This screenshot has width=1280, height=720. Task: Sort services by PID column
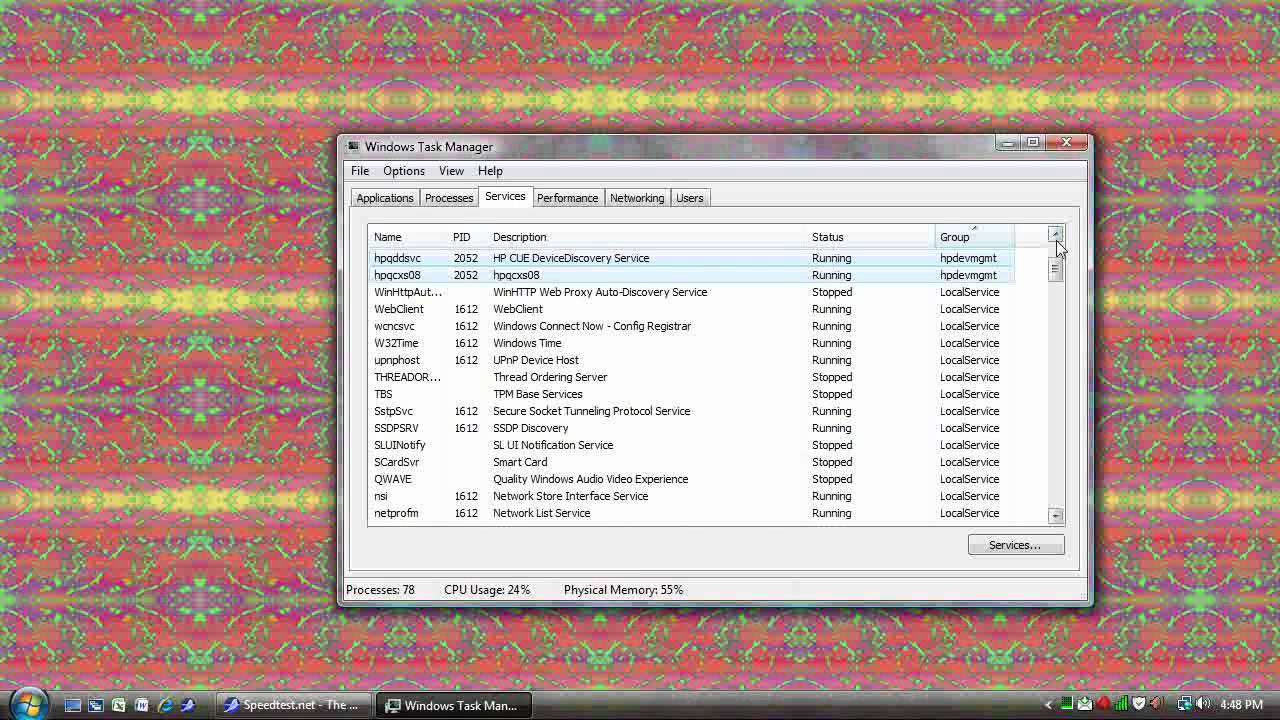[x=467, y=237]
